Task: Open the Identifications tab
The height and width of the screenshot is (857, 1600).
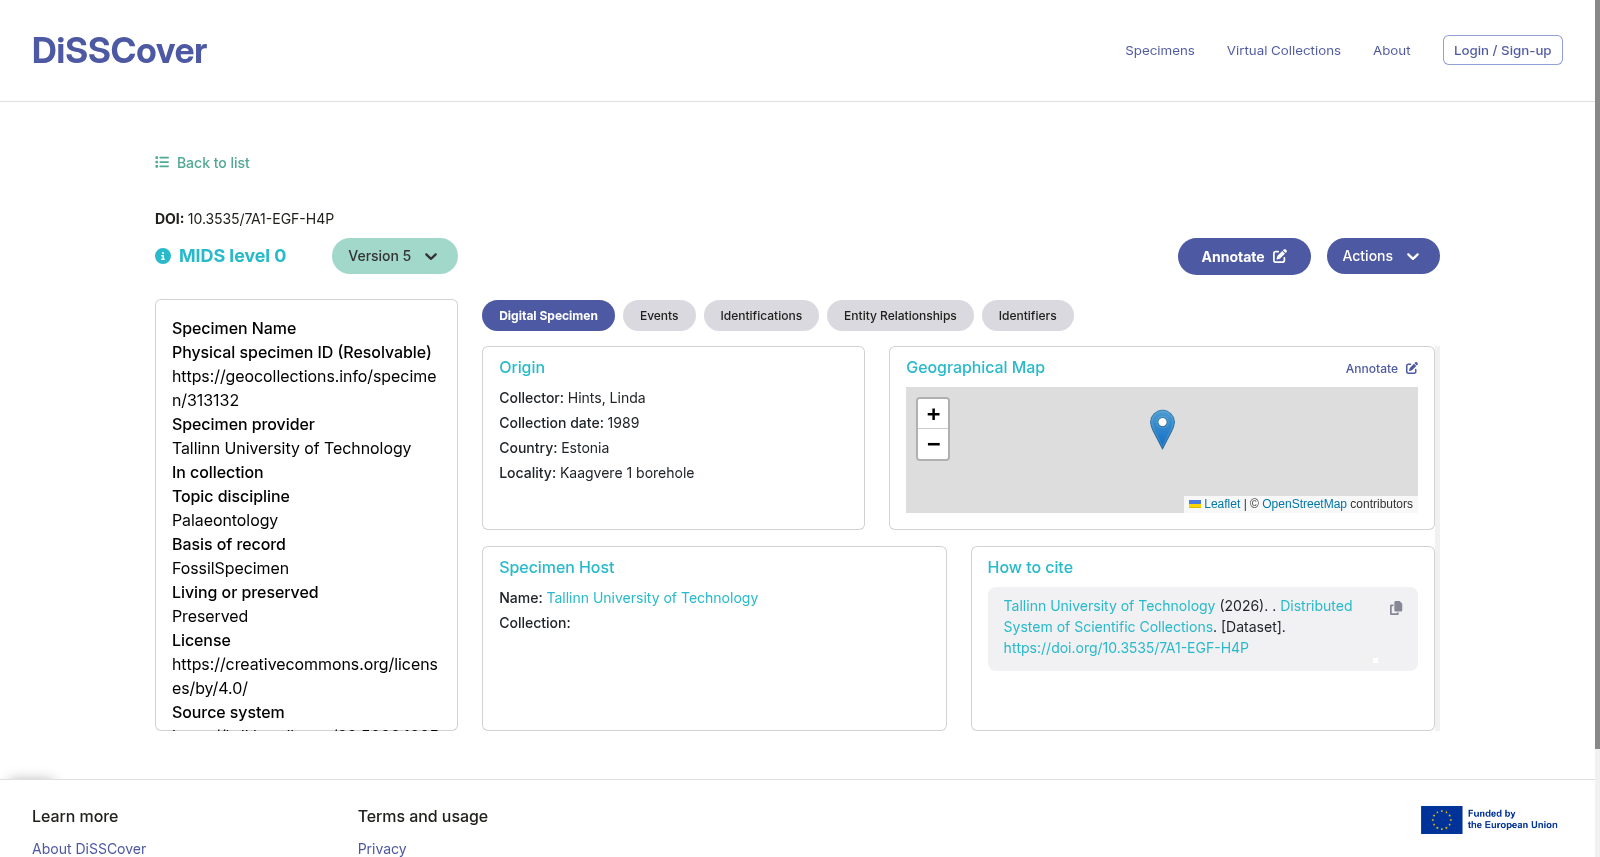Action: click(761, 316)
